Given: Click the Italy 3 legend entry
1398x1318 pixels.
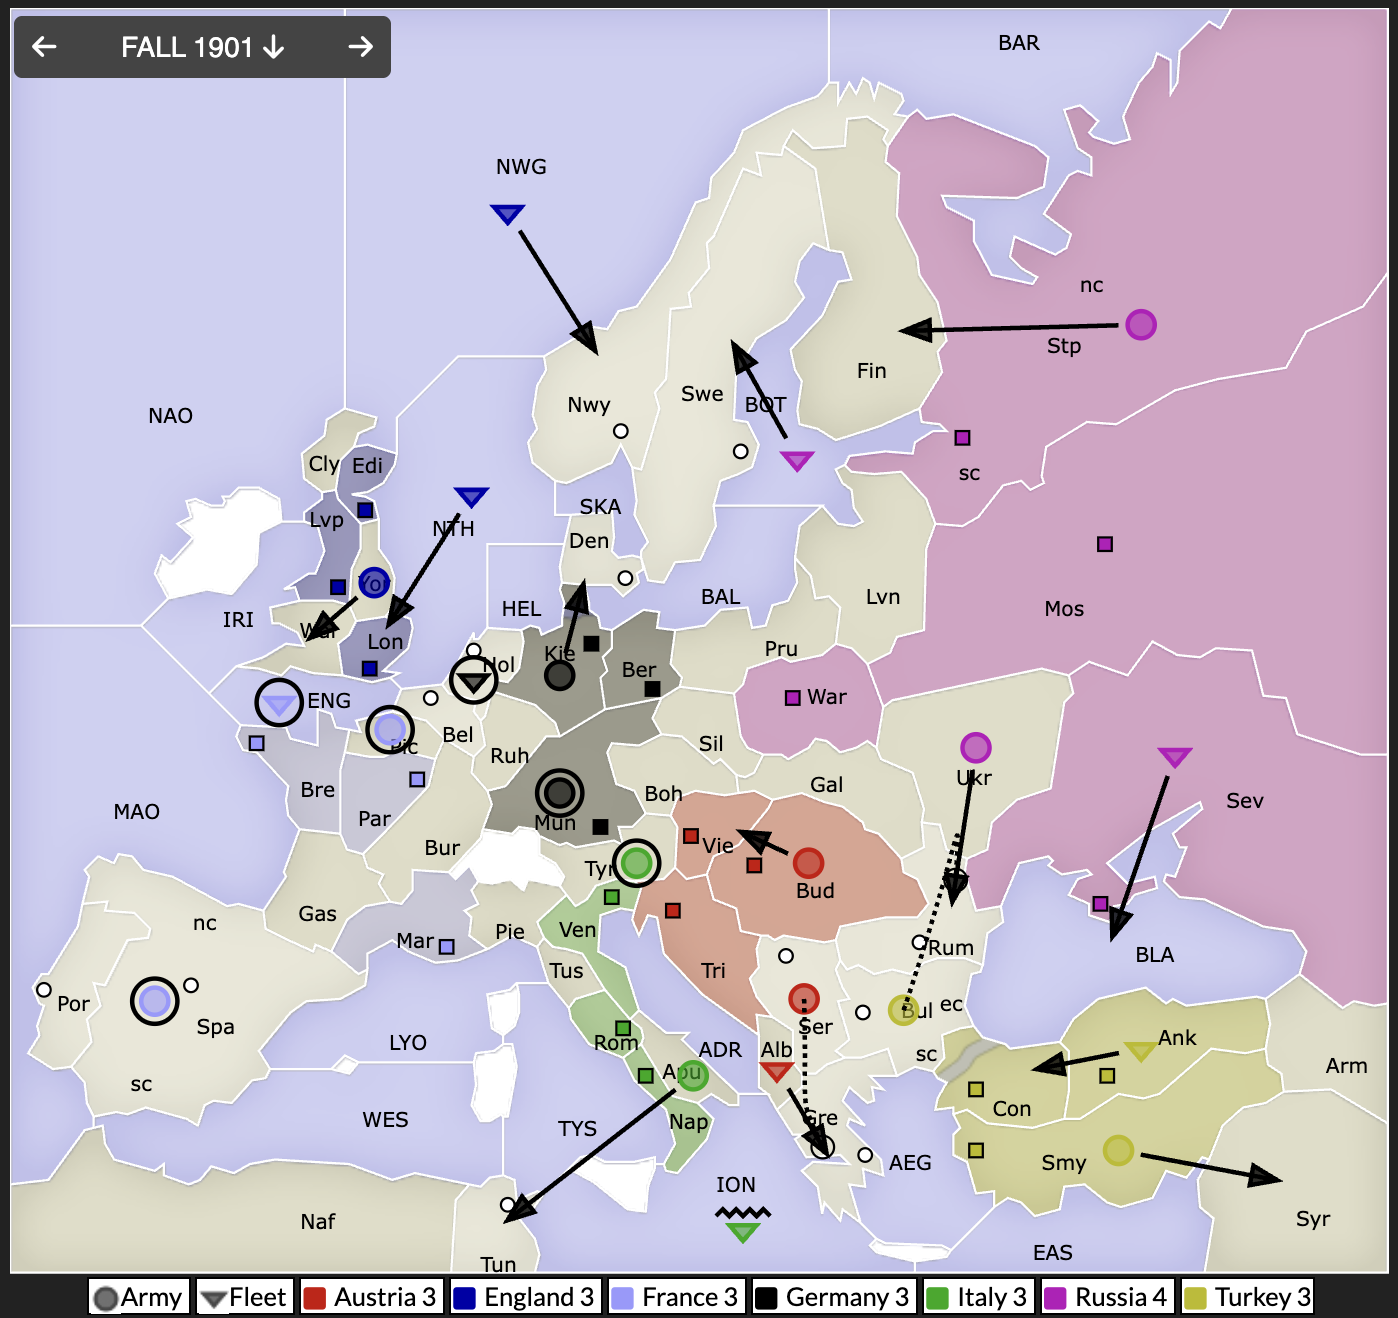Looking at the screenshot, I should 977,1297.
